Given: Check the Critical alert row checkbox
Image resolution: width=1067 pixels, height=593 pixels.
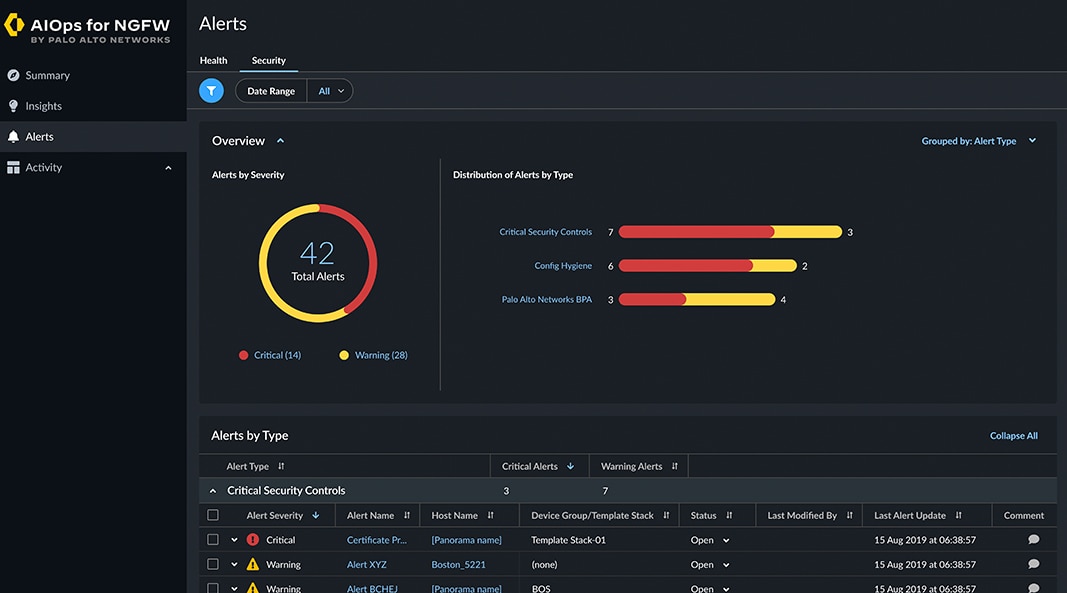Looking at the screenshot, I should (212, 540).
